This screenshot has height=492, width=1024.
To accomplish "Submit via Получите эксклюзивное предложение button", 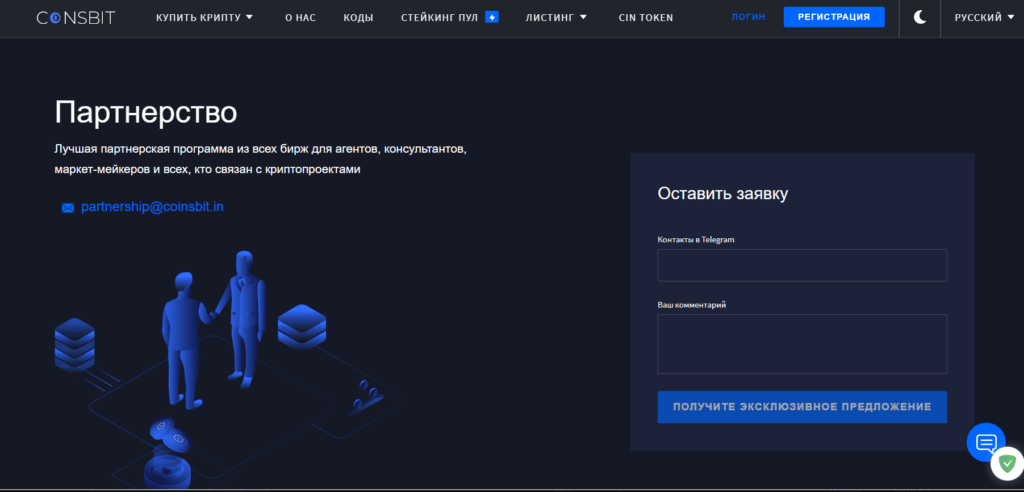I will click(x=802, y=407).
